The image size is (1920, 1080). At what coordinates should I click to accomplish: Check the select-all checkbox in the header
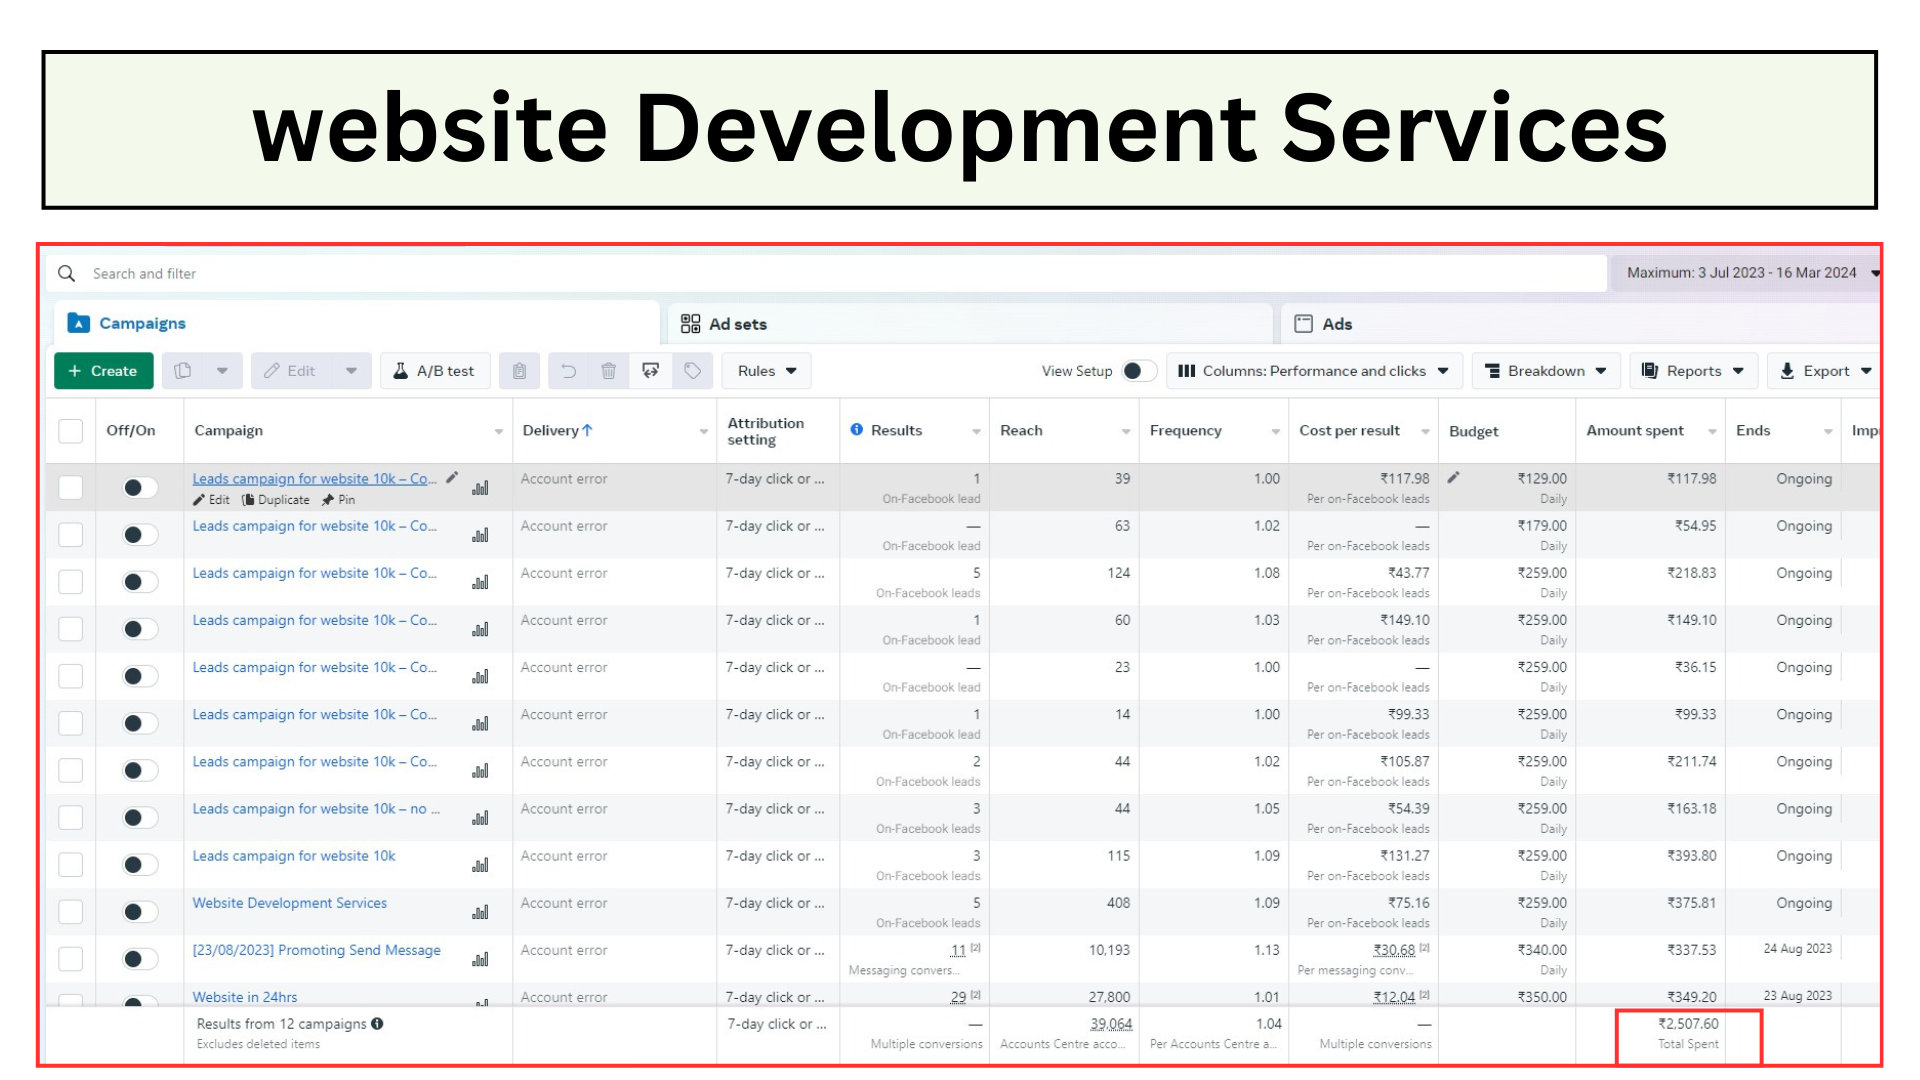(71, 431)
